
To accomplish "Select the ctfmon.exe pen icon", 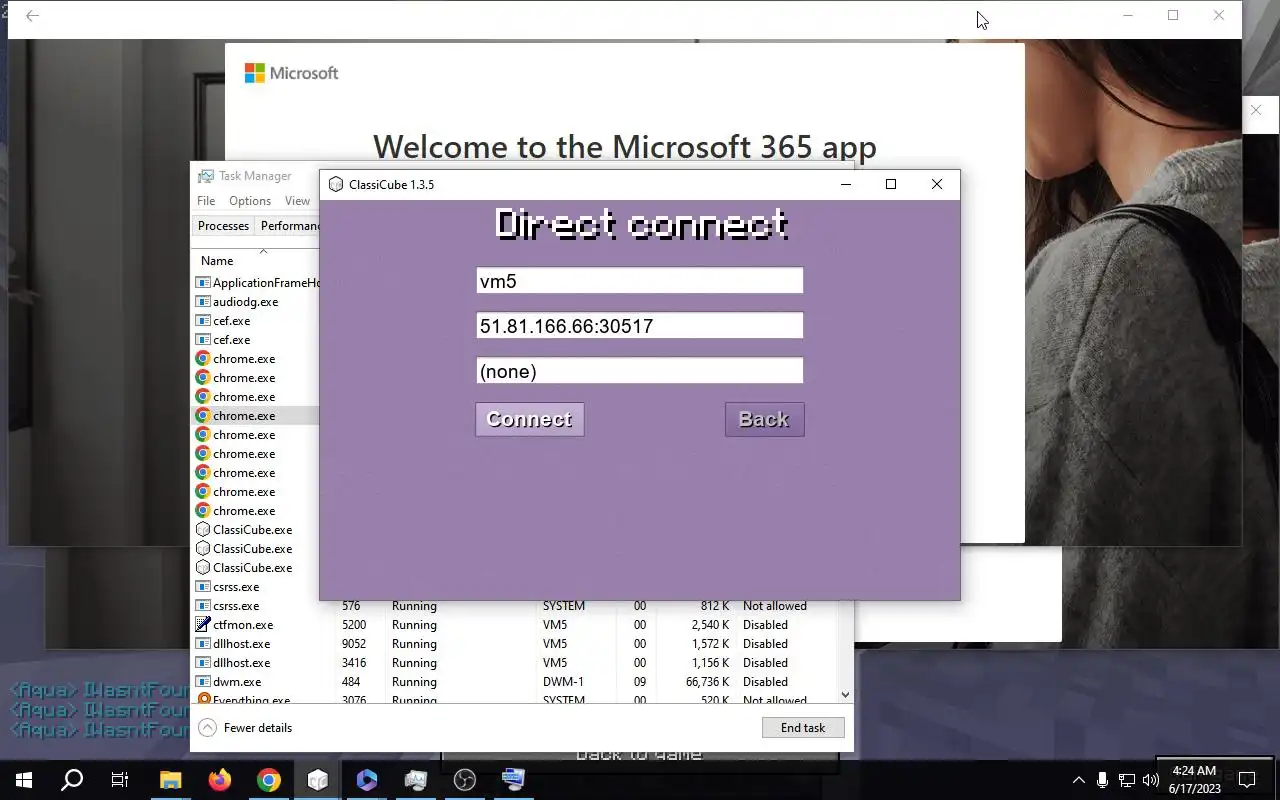I will tap(203, 625).
